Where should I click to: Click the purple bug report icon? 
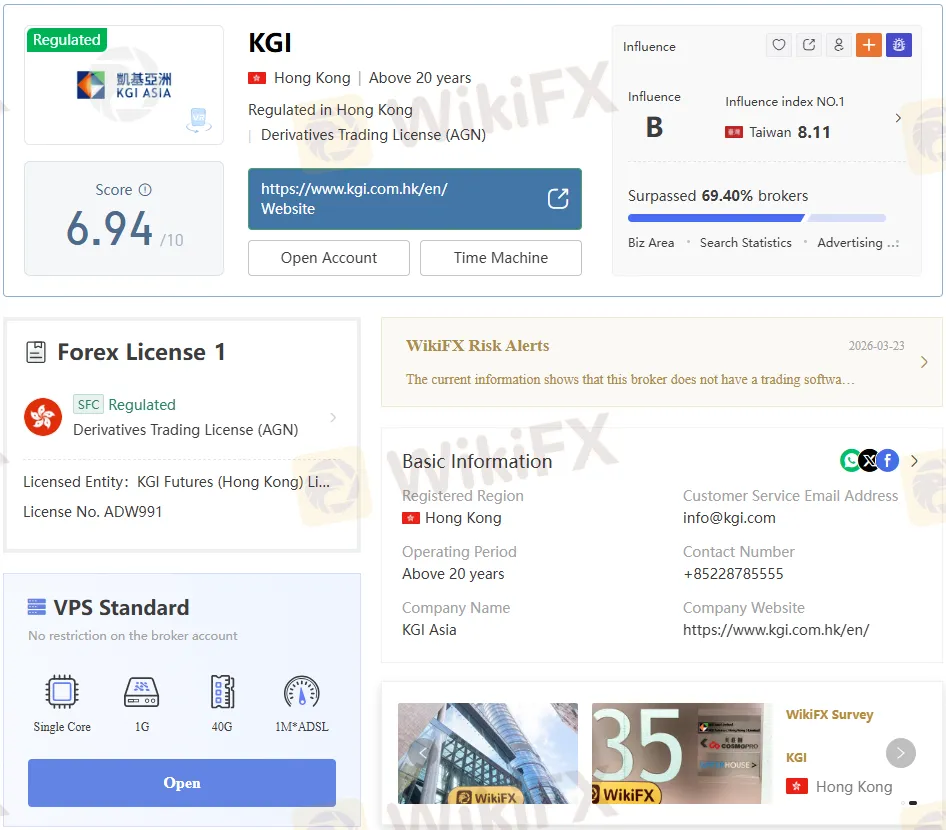(899, 45)
